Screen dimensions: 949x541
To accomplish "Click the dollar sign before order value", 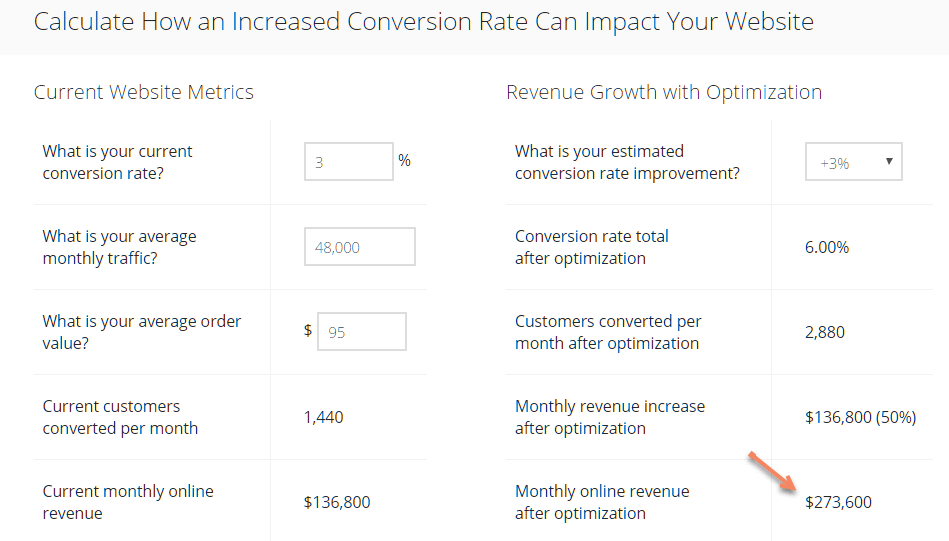I will (308, 330).
